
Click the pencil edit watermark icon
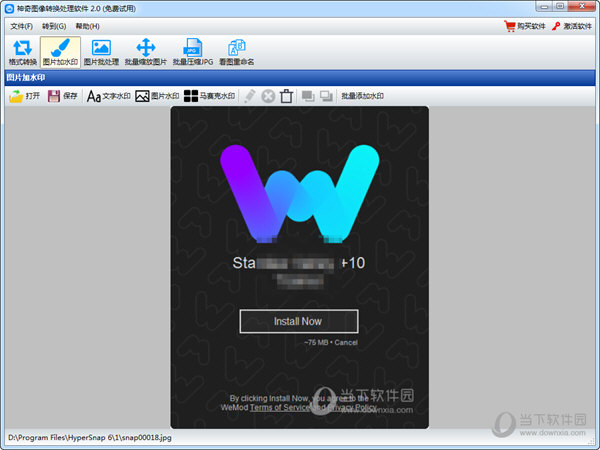coord(249,96)
